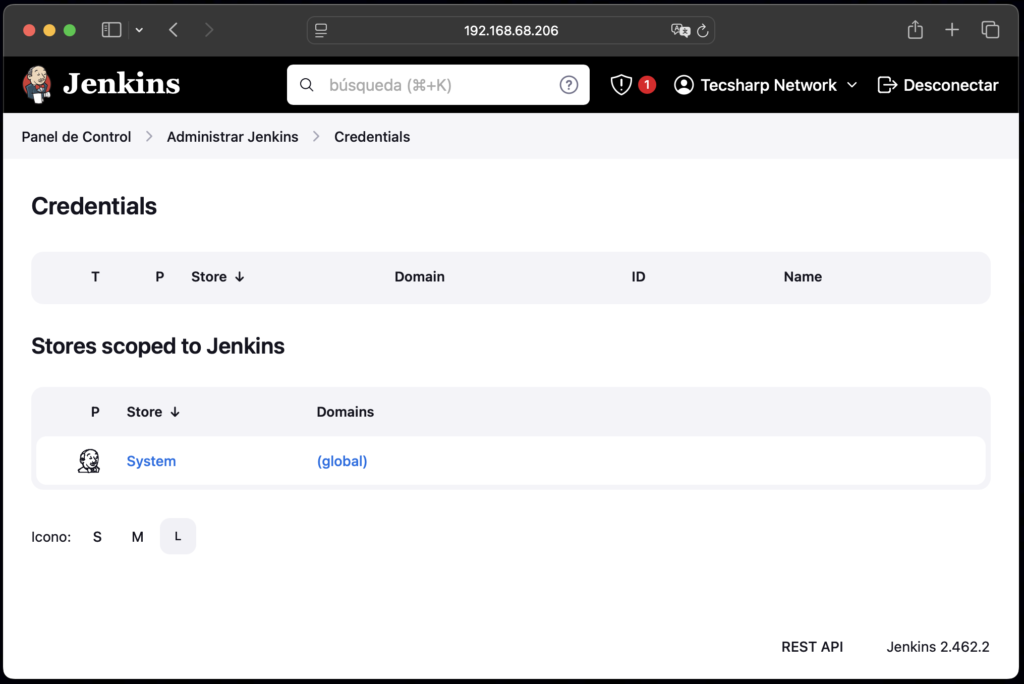
Task: Click the Desconectar logout icon
Action: point(887,85)
